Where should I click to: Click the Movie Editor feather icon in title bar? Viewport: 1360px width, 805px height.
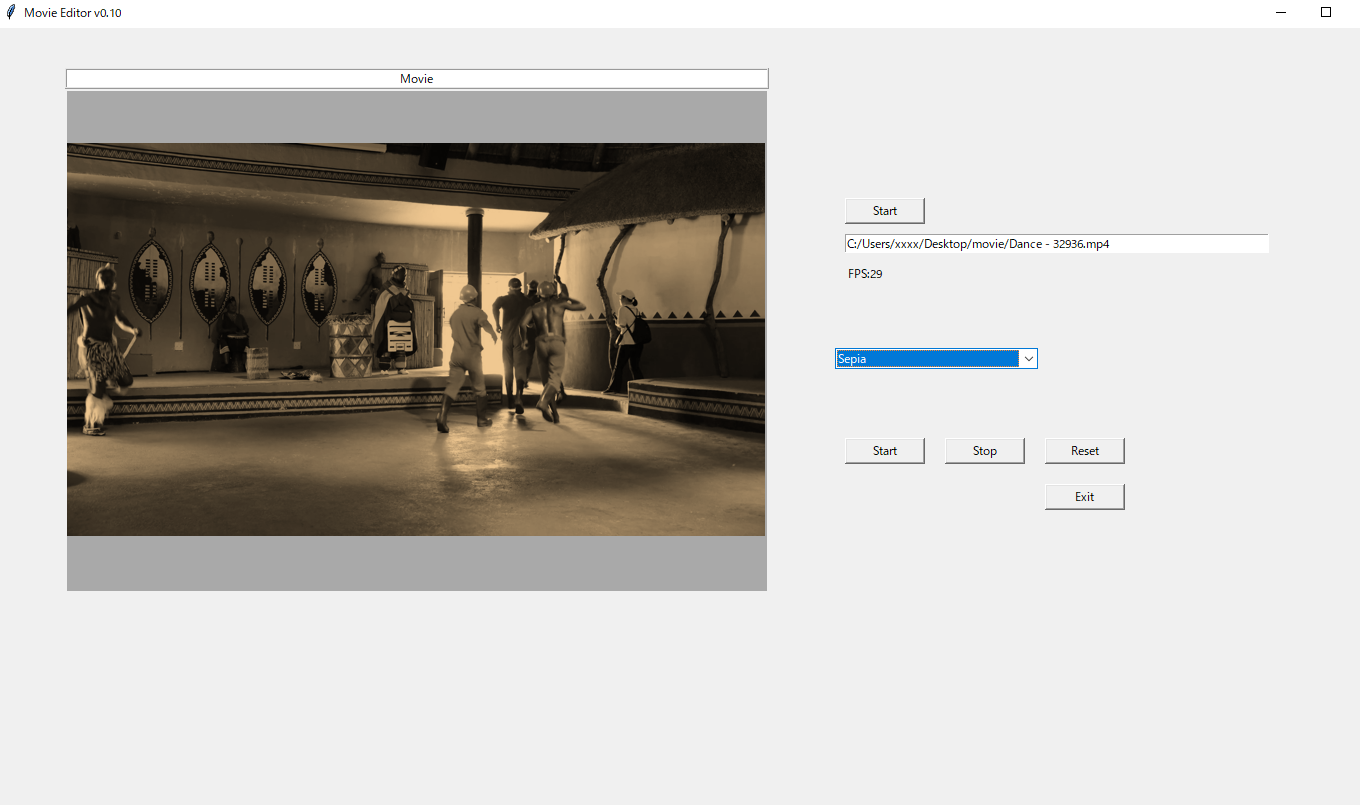pyautogui.click(x=11, y=13)
